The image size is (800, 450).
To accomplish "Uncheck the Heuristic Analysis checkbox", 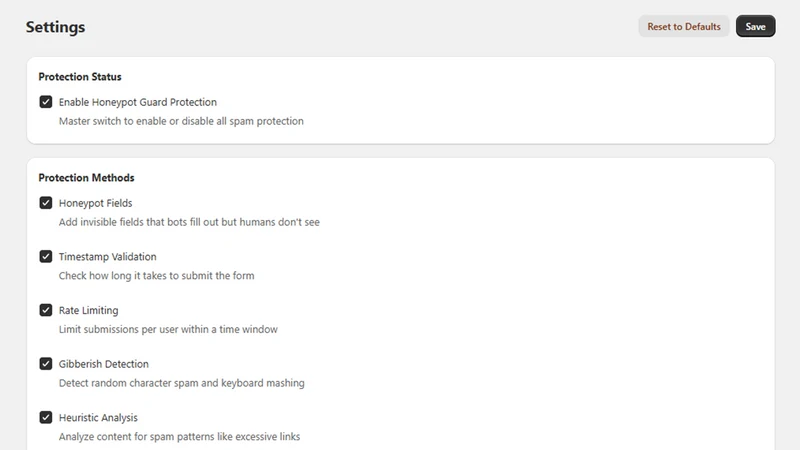I will (x=46, y=417).
